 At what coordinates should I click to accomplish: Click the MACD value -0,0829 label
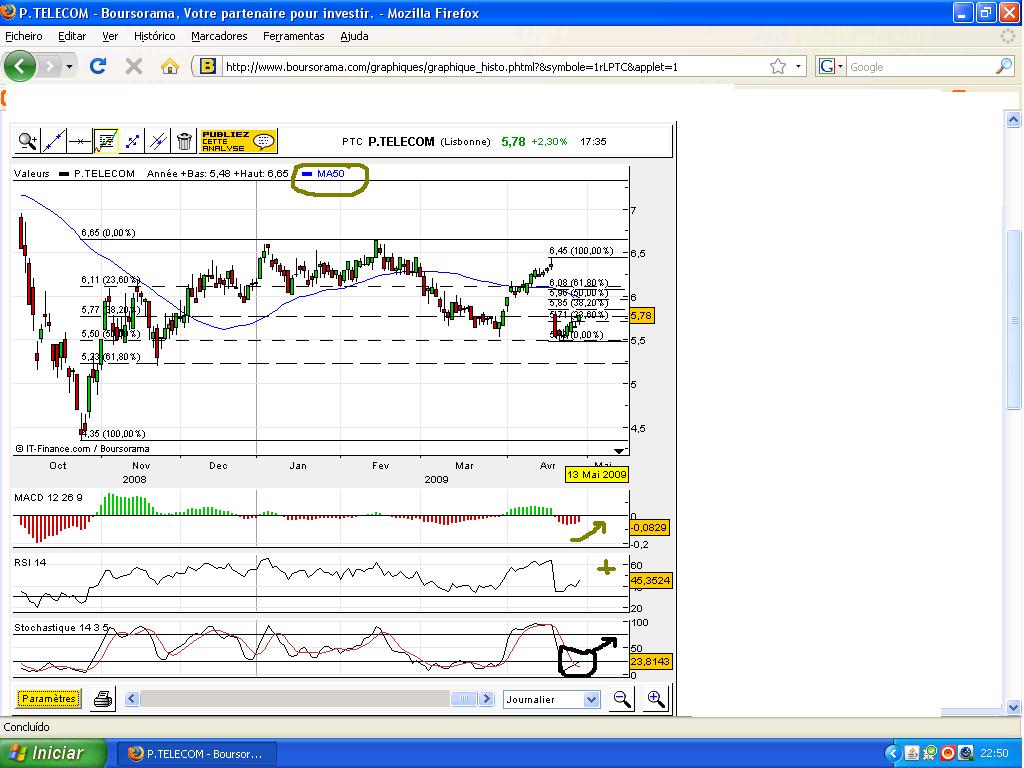pyautogui.click(x=648, y=527)
